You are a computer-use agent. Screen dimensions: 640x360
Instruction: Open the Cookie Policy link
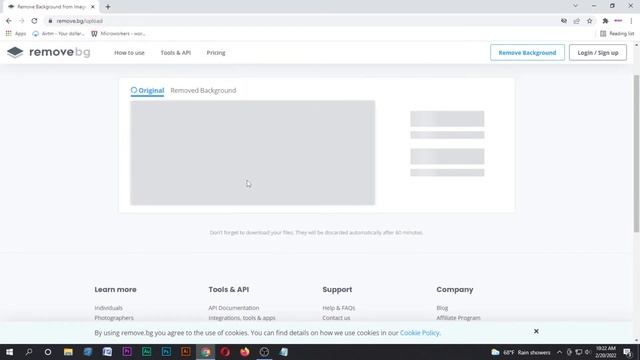(420, 333)
